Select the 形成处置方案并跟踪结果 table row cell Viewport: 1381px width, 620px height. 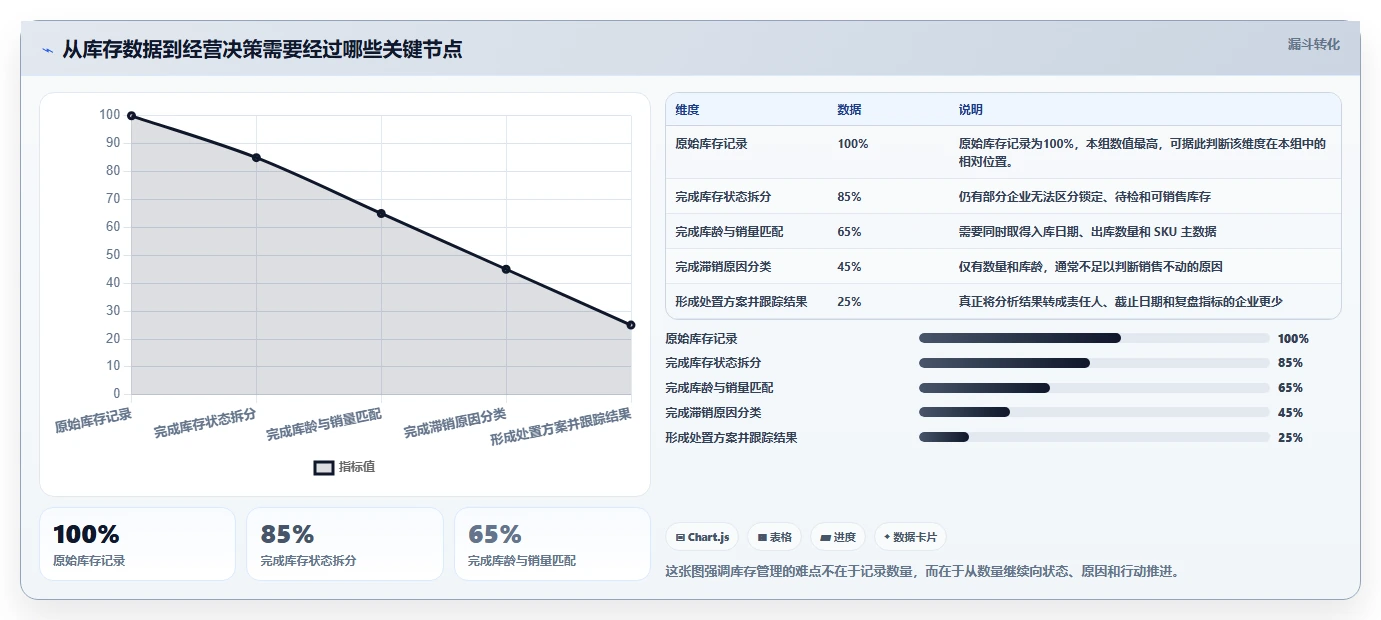pos(741,302)
